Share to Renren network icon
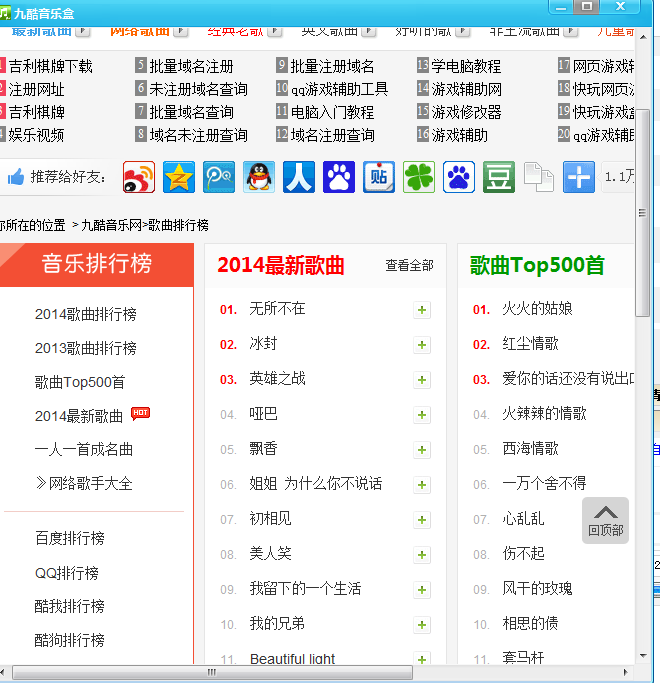Image resolution: width=660 pixels, height=683 pixels. [299, 177]
